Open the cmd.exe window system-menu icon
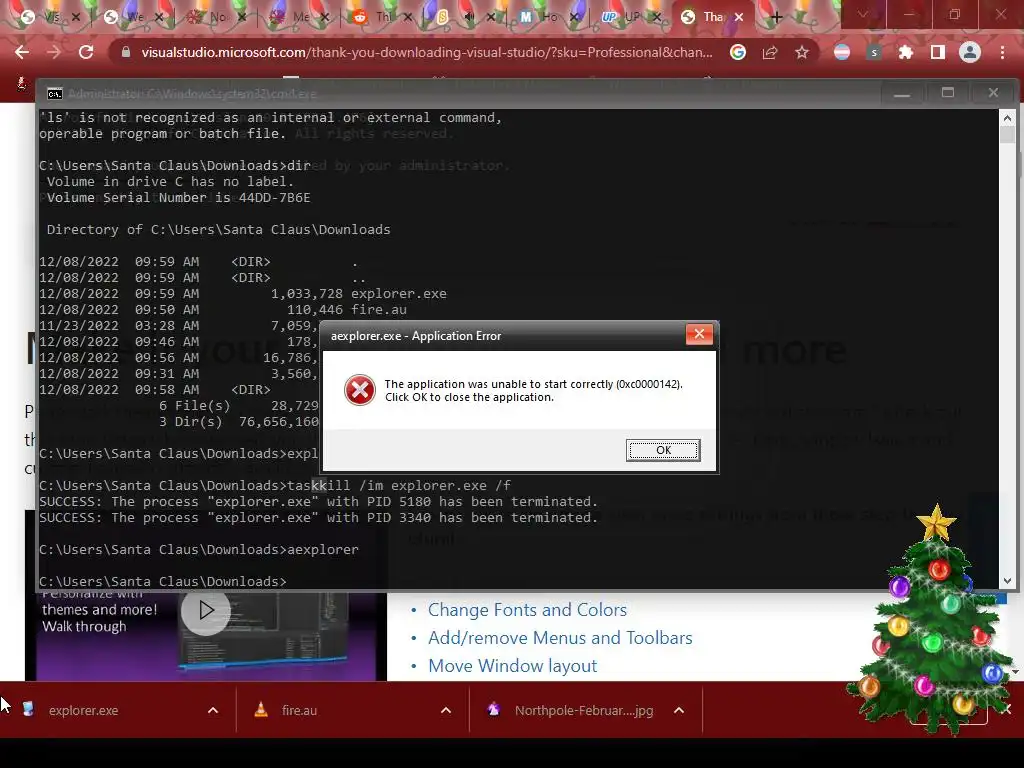This screenshot has width=1024, height=768. 55,94
